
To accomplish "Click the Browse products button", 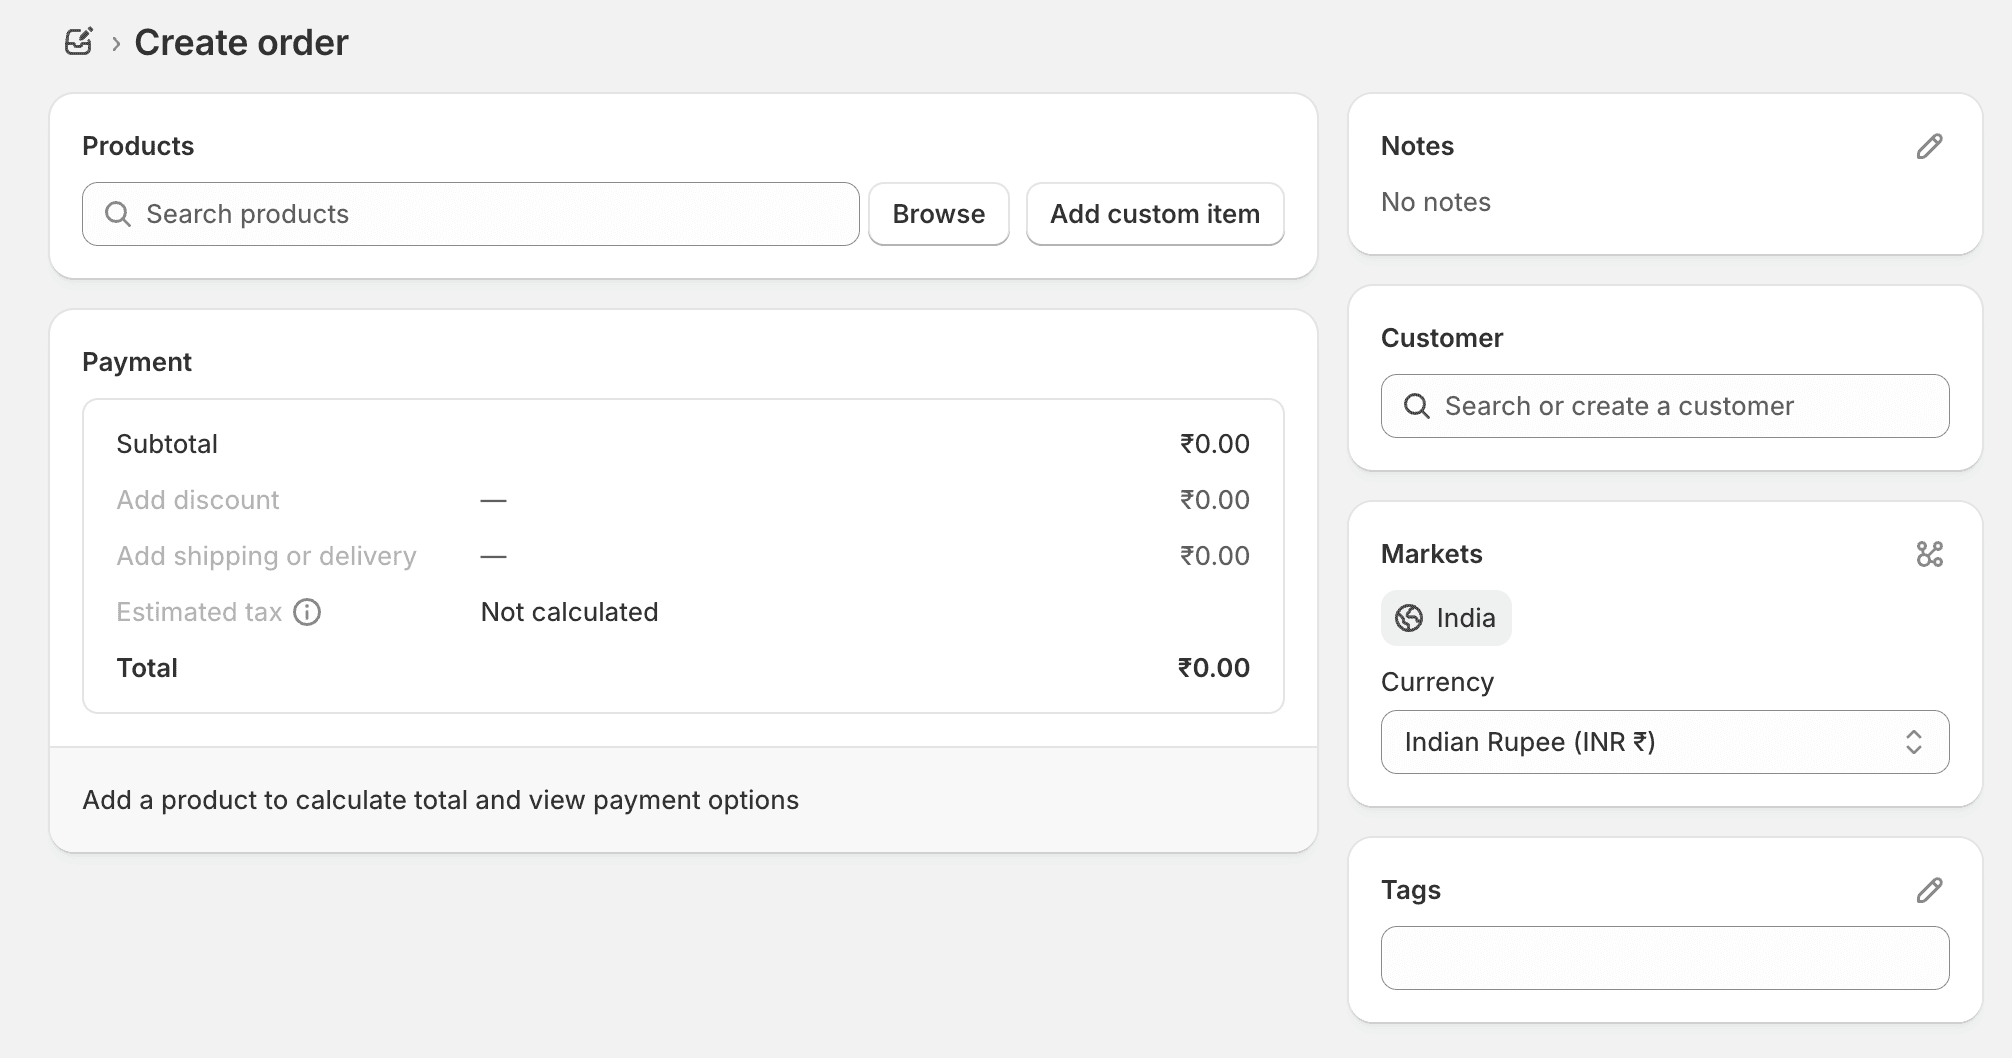I will tap(939, 214).
